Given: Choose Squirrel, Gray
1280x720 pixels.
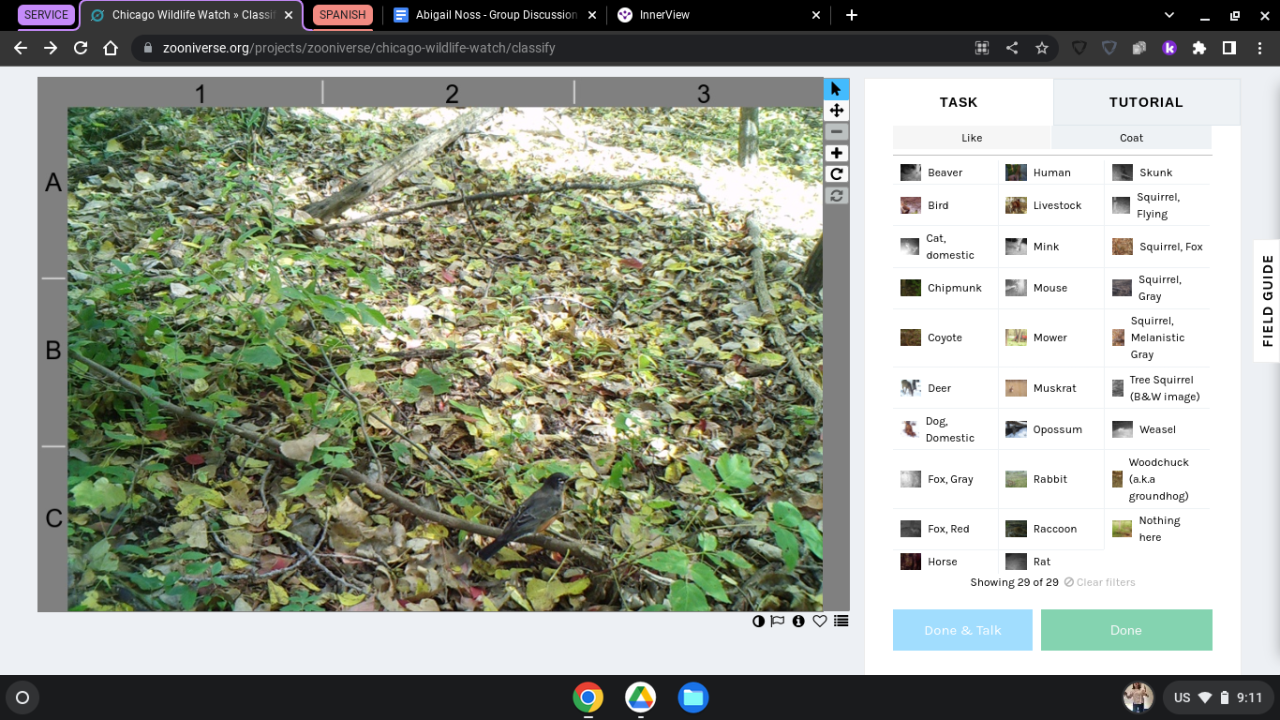Looking at the screenshot, I should tap(1157, 288).
